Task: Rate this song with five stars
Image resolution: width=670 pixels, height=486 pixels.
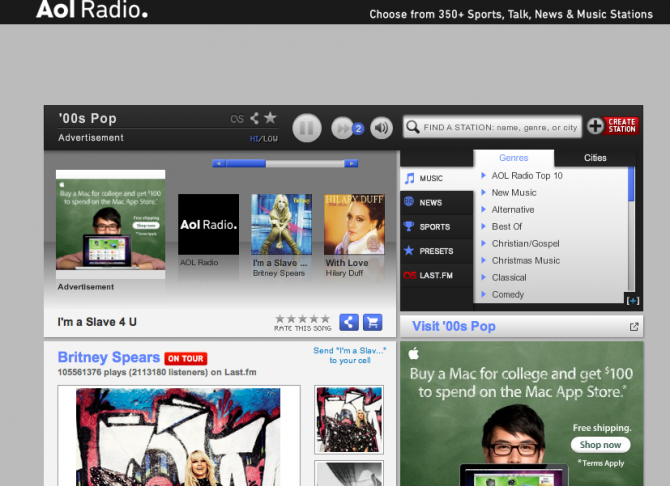Action: pos(301,319)
